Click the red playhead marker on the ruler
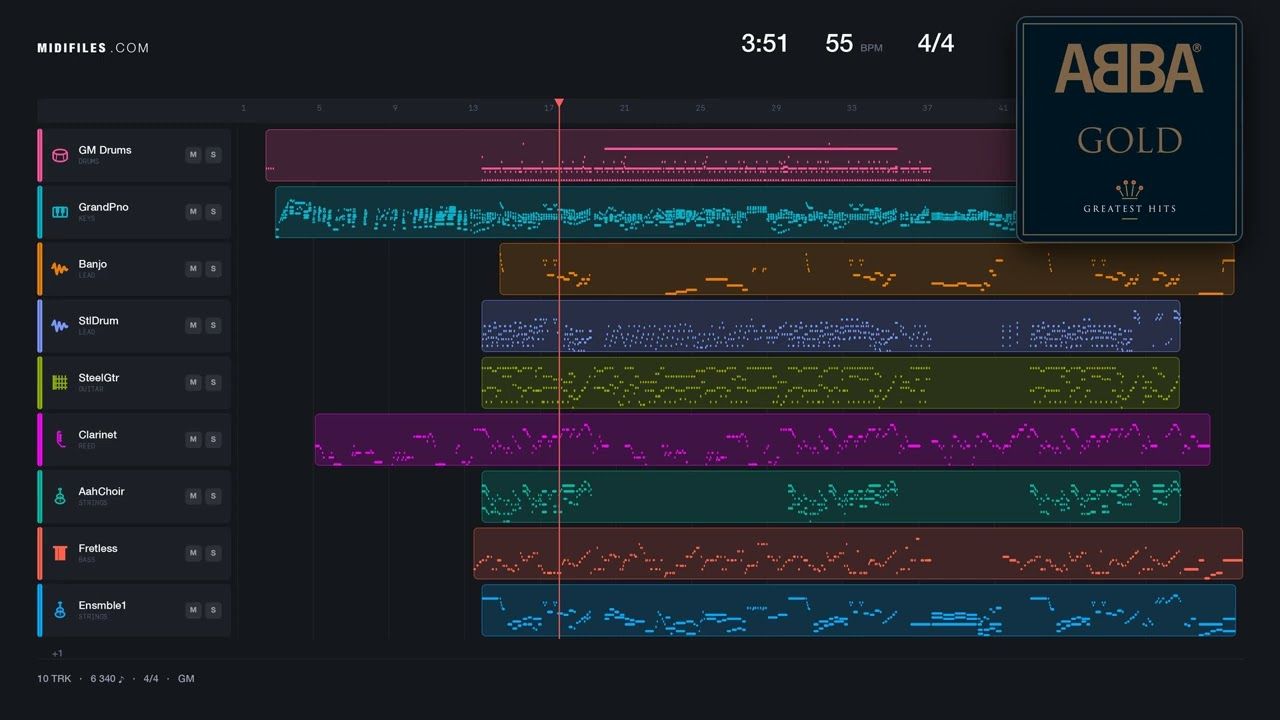This screenshot has height=720, width=1280. tap(559, 103)
